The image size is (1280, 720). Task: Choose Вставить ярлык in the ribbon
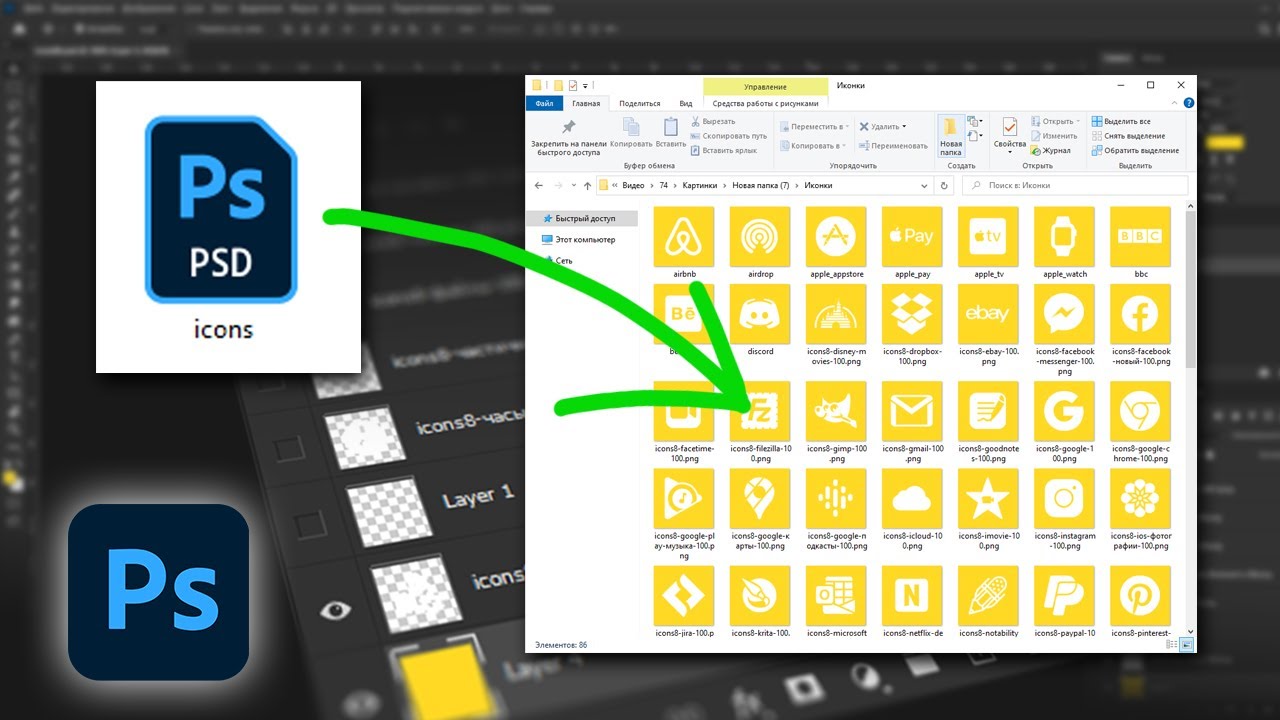click(x=723, y=151)
